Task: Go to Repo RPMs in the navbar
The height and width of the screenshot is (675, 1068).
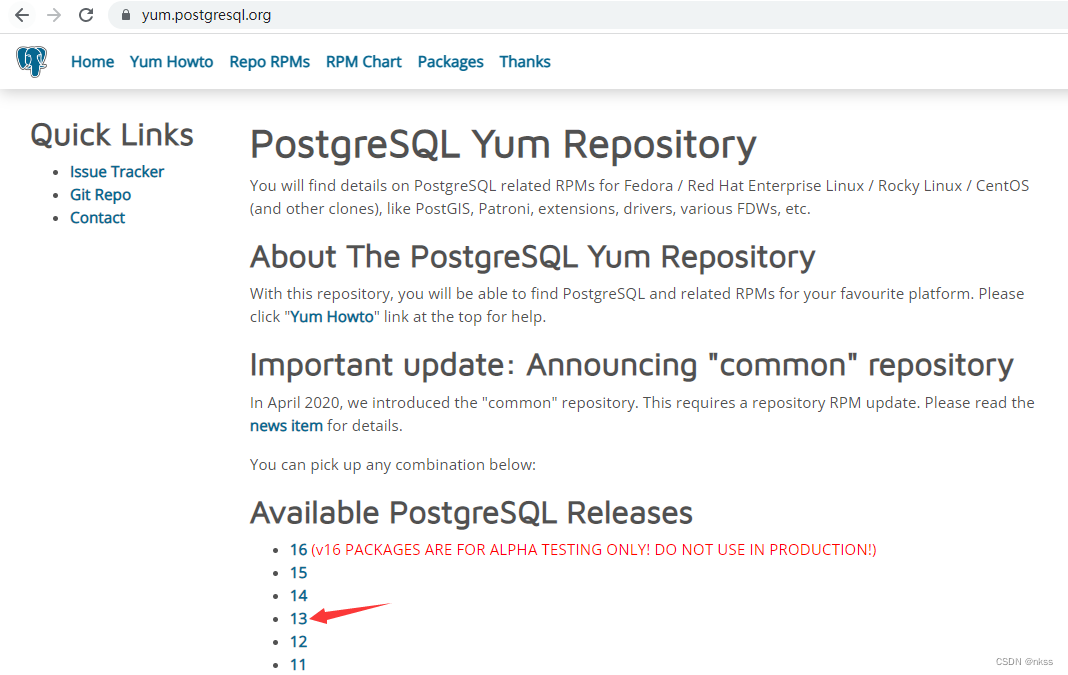Action: [270, 62]
